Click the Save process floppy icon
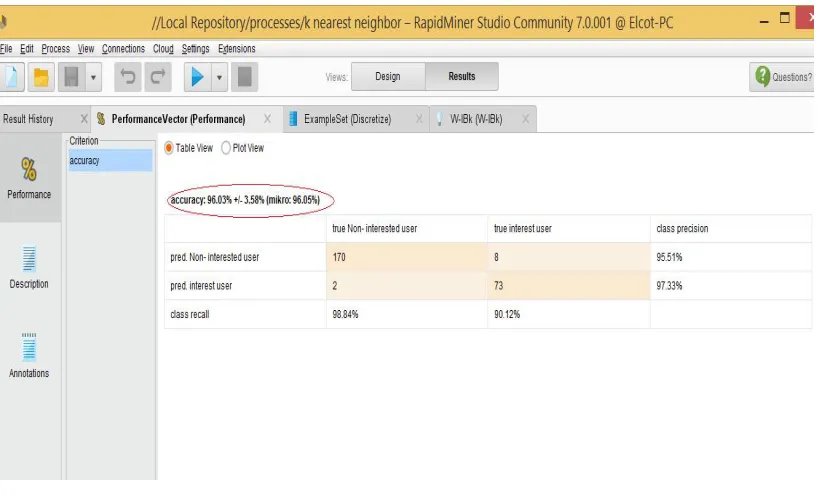This screenshot has width=820, height=498. [x=72, y=77]
